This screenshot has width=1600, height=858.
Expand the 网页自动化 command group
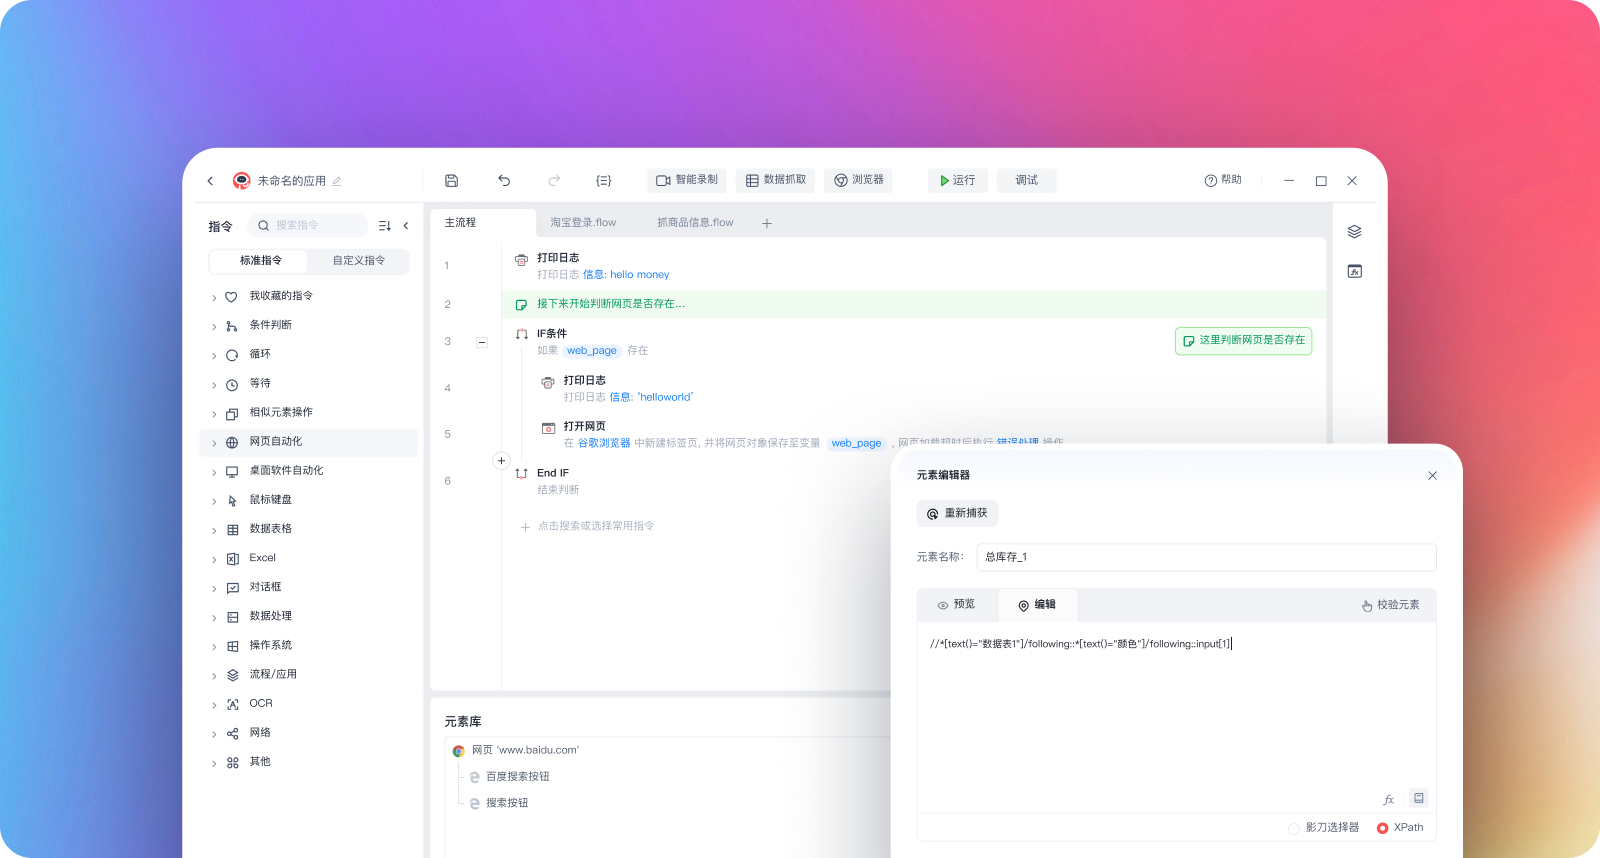[x=214, y=443]
